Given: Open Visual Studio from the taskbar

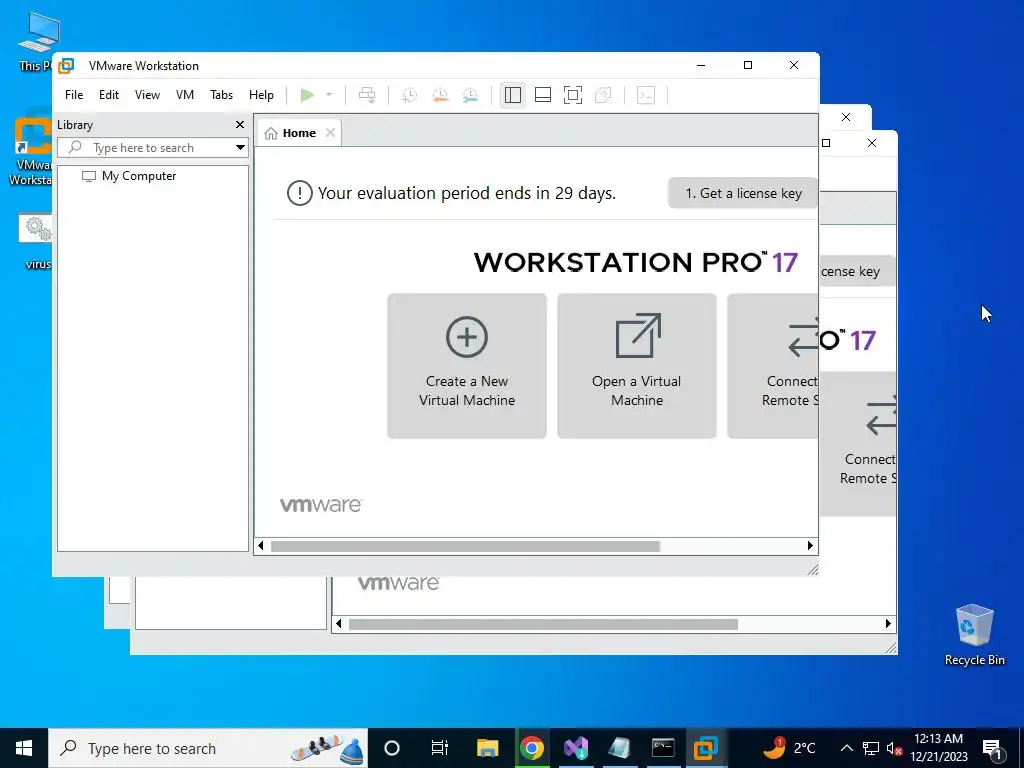Looking at the screenshot, I should pos(576,748).
